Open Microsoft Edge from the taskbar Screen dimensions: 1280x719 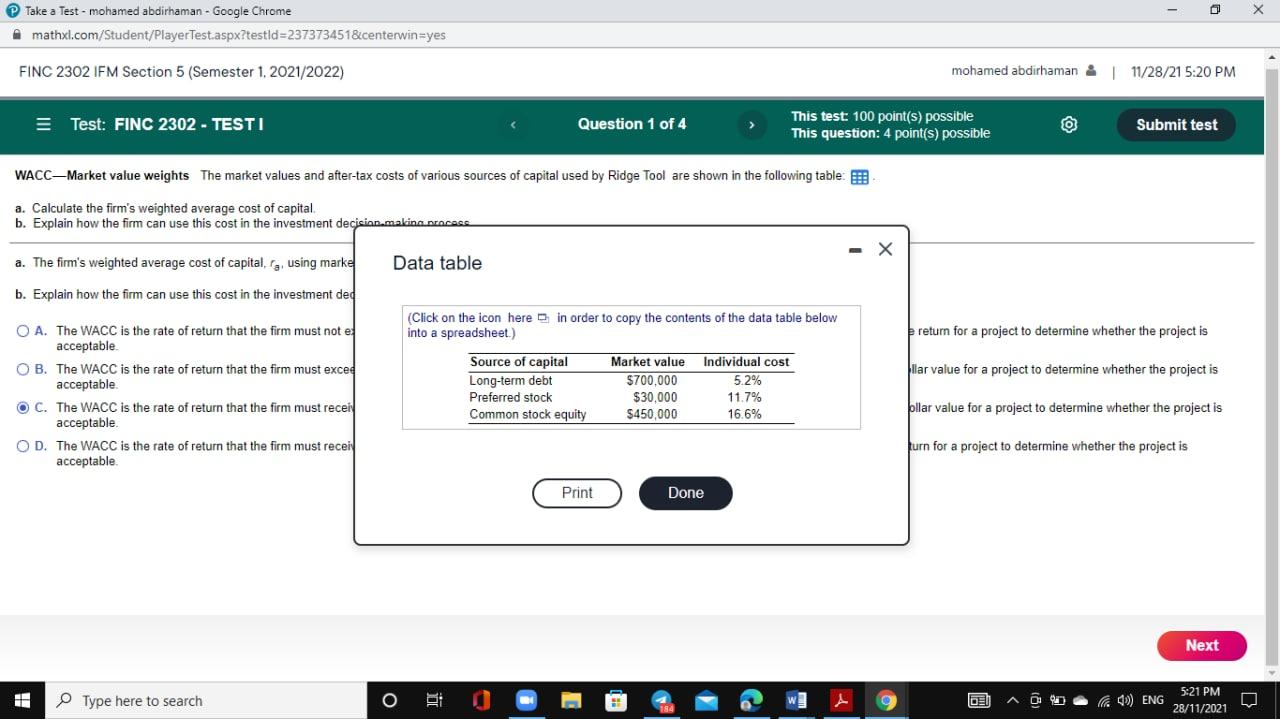(x=751, y=701)
